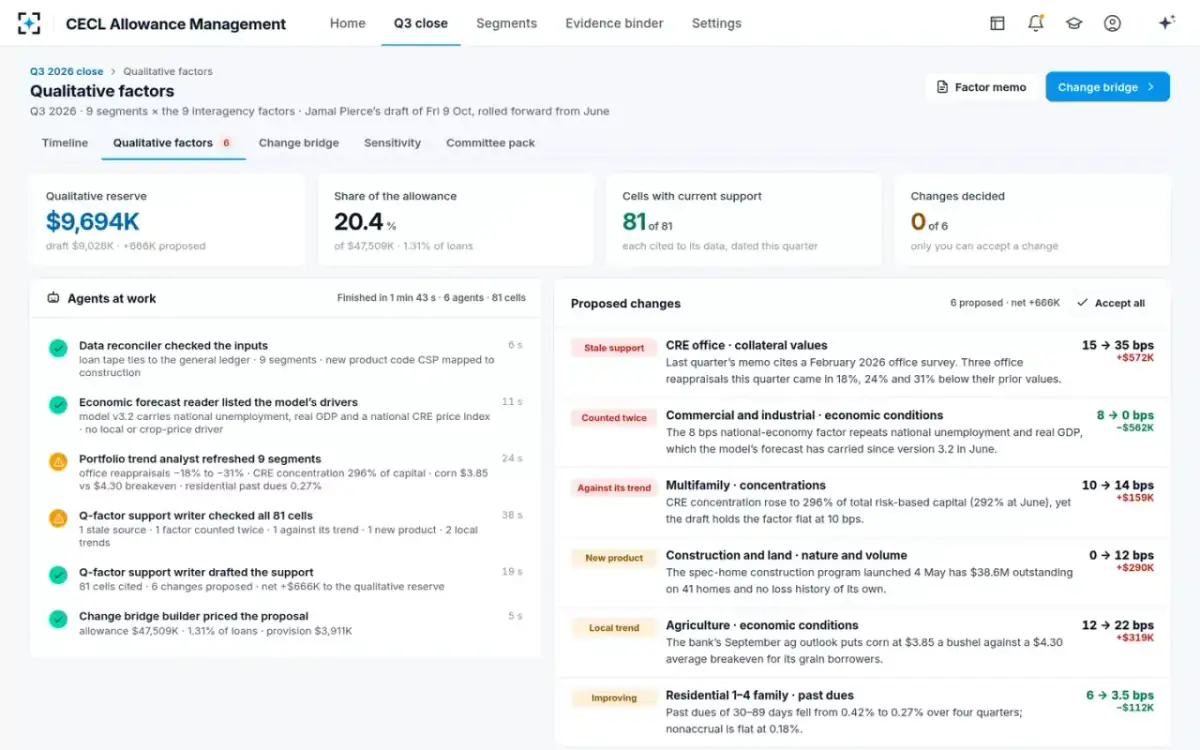Click the '15 → 35 bps' value
The image size is (1200, 750).
click(x=1118, y=345)
